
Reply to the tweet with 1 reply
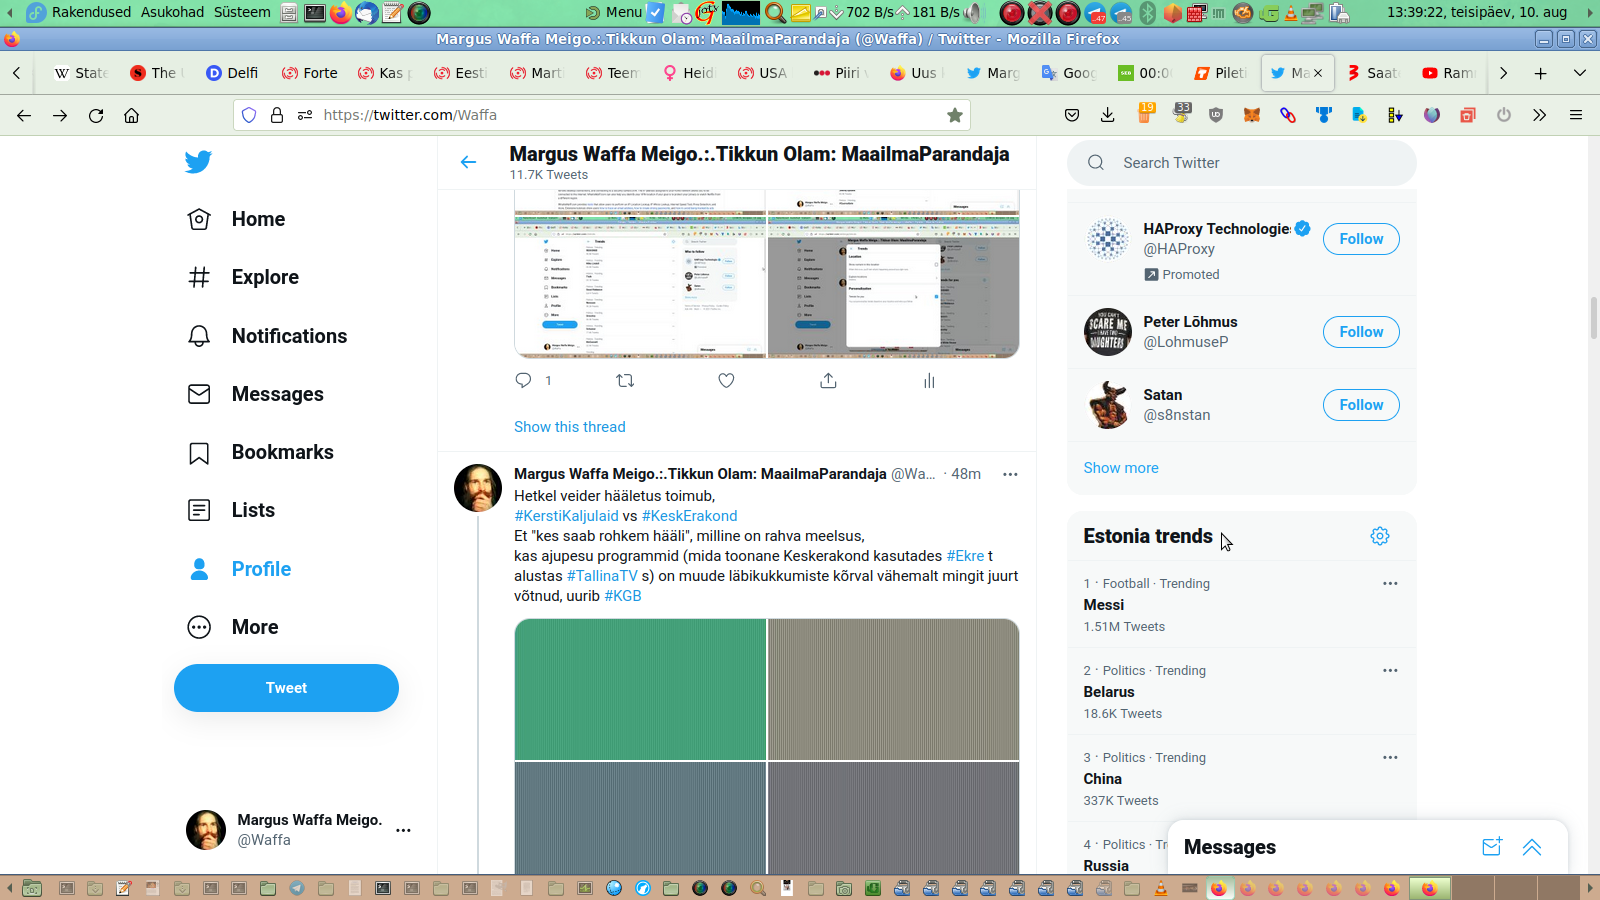[x=523, y=380]
